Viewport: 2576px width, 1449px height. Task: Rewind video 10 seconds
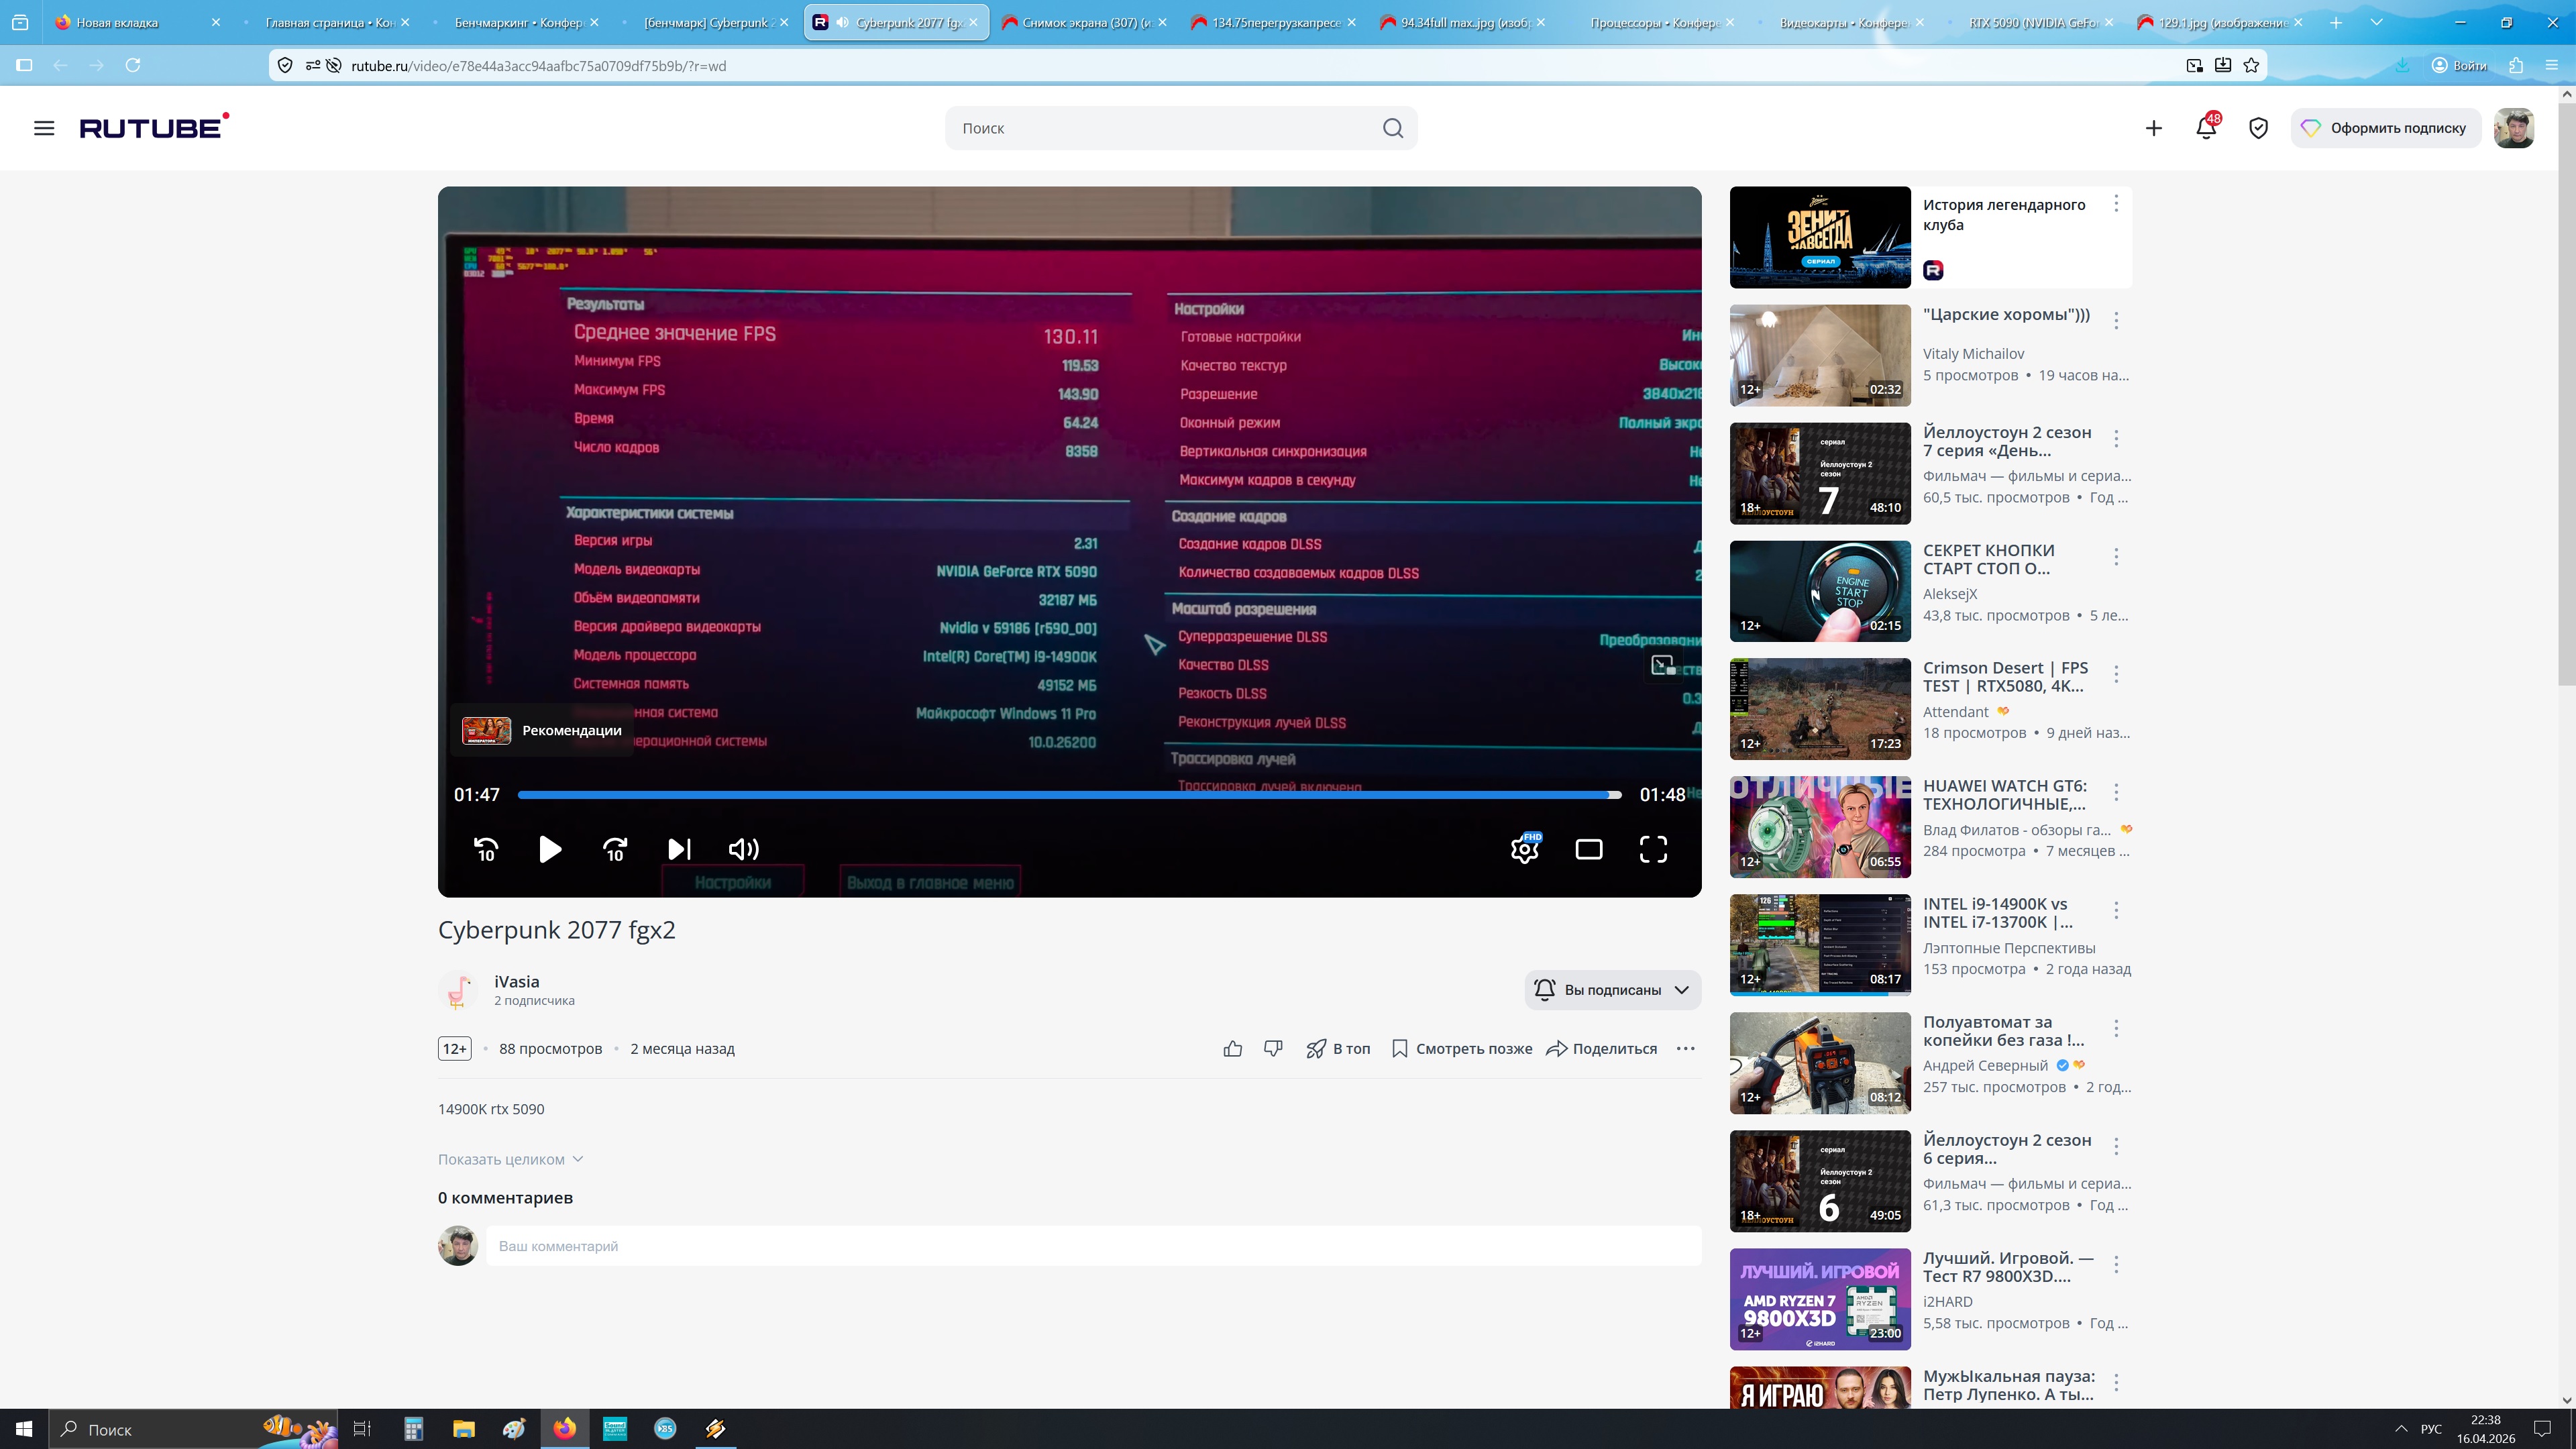[486, 849]
